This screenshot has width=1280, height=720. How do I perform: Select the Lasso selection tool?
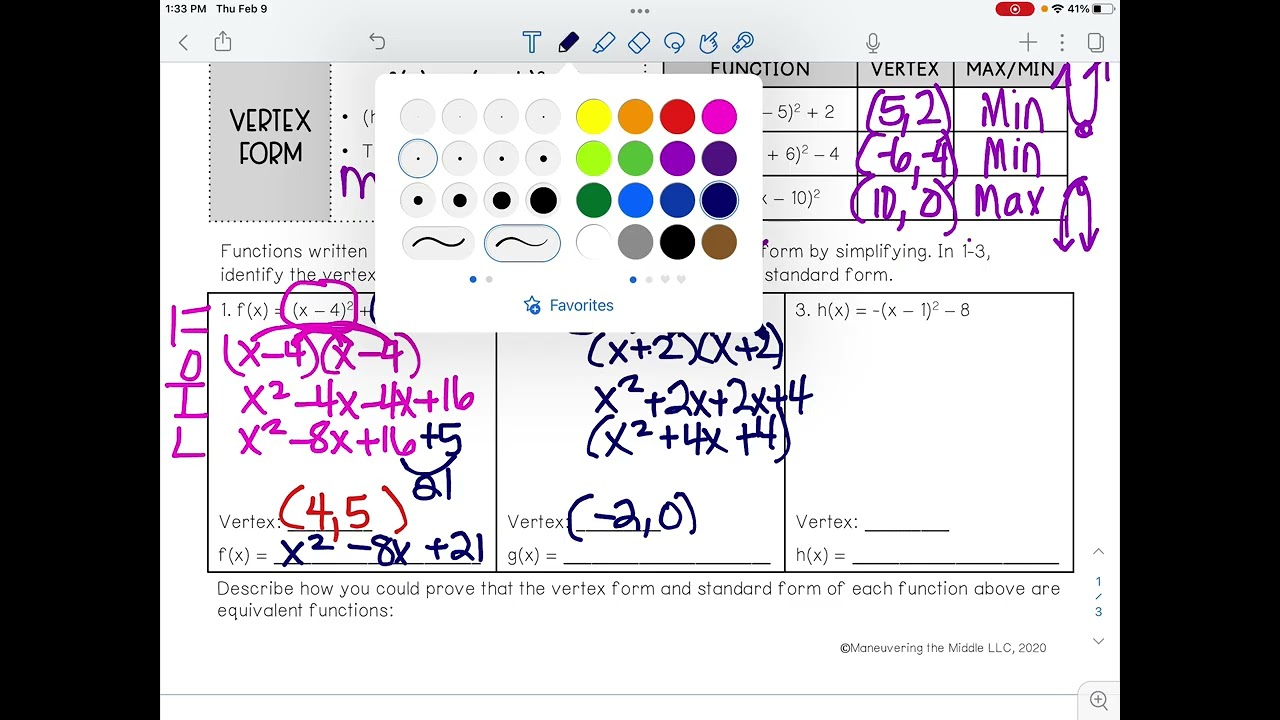coord(674,42)
